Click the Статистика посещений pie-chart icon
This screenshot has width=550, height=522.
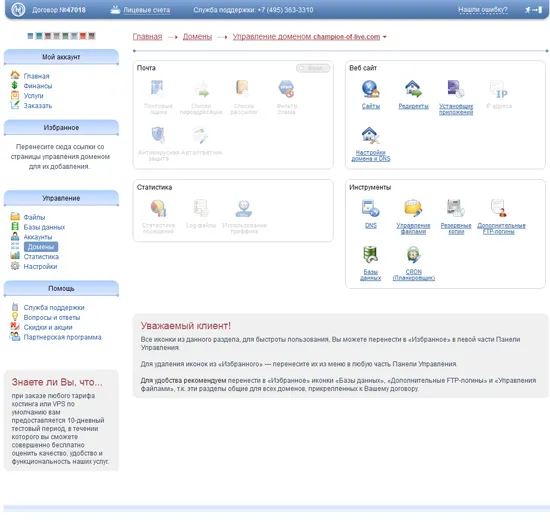(x=158, y=208)
